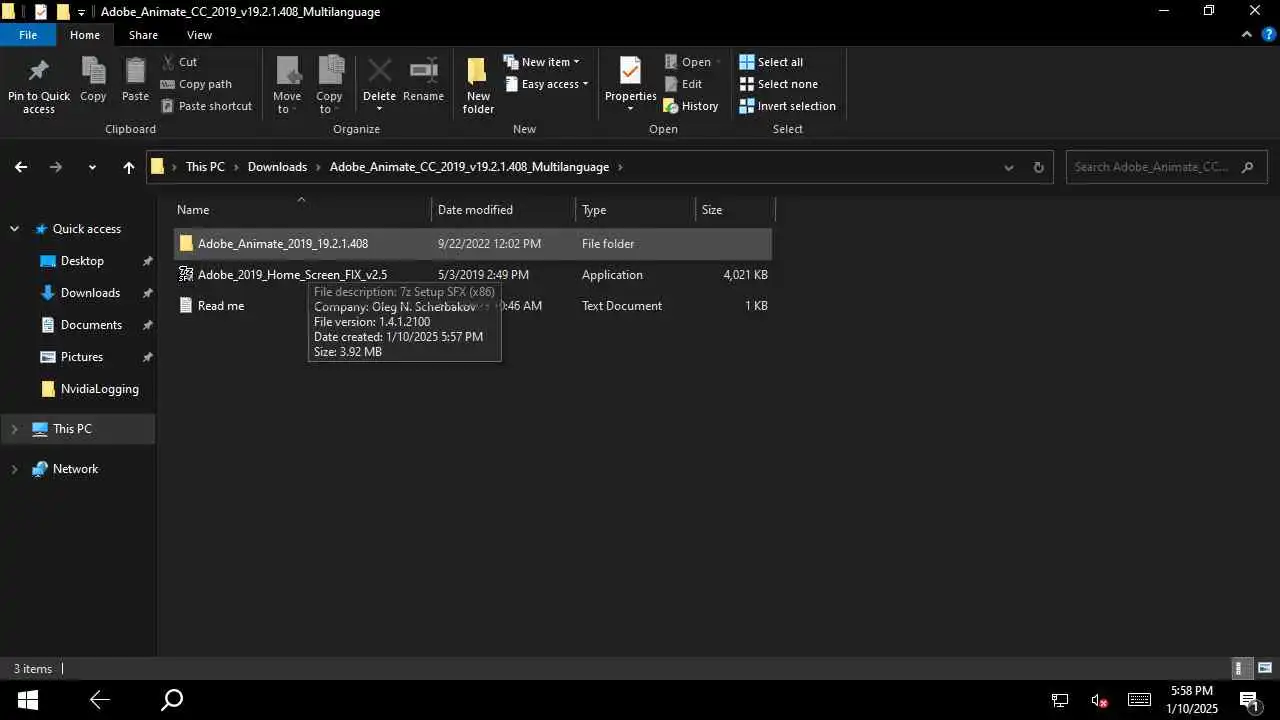
Task: Expand recent locations dropdown arrow
Action: pyautogui.click(x=92, y=167)
